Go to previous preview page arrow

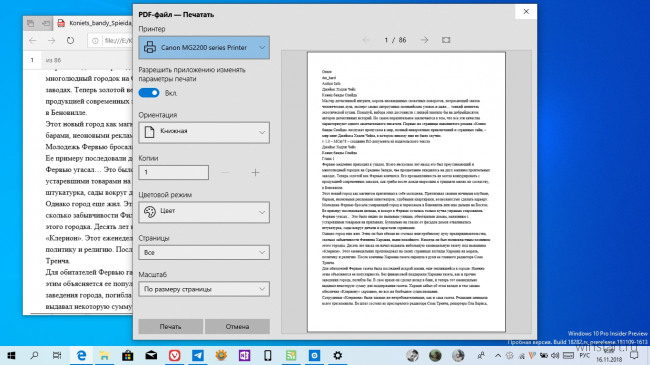tap(366, 40)
